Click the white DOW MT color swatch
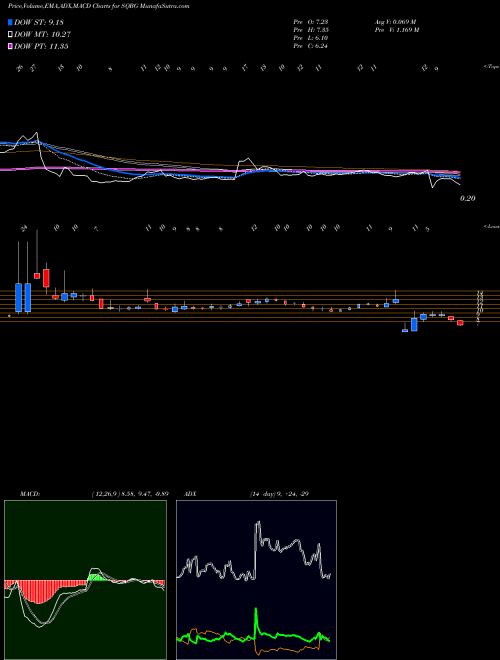500x660 pixels. pyautogui.click(x=11, y=35)
